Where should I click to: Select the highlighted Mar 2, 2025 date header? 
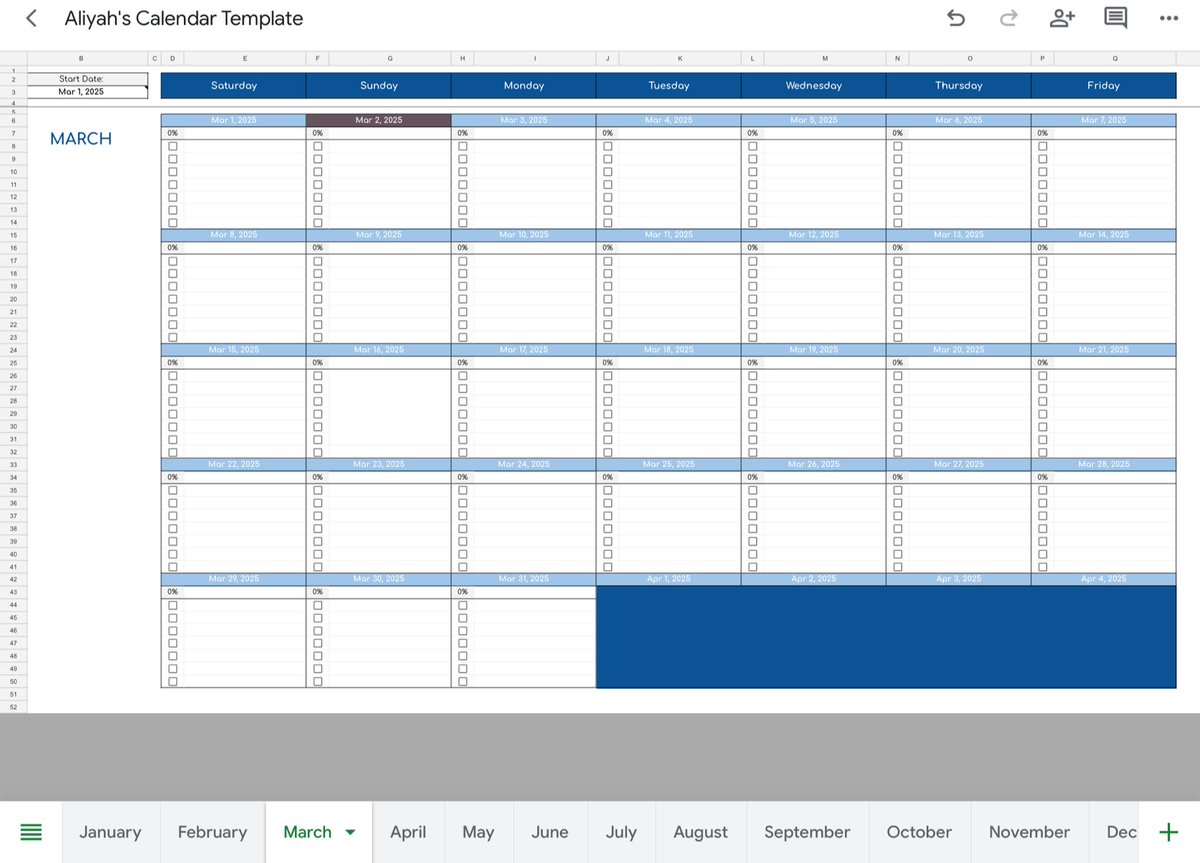378,119
